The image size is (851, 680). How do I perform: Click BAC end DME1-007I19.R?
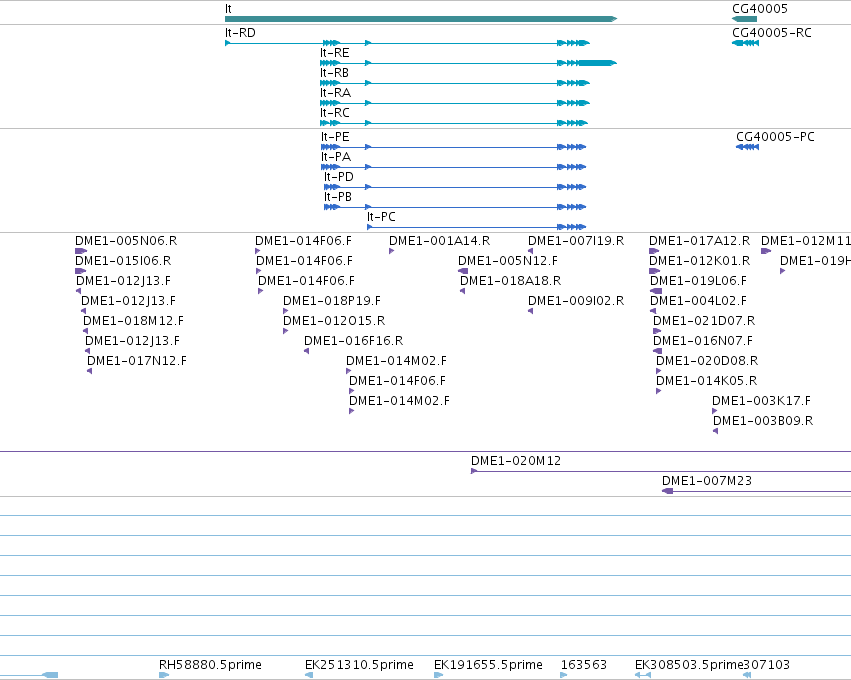576,241
